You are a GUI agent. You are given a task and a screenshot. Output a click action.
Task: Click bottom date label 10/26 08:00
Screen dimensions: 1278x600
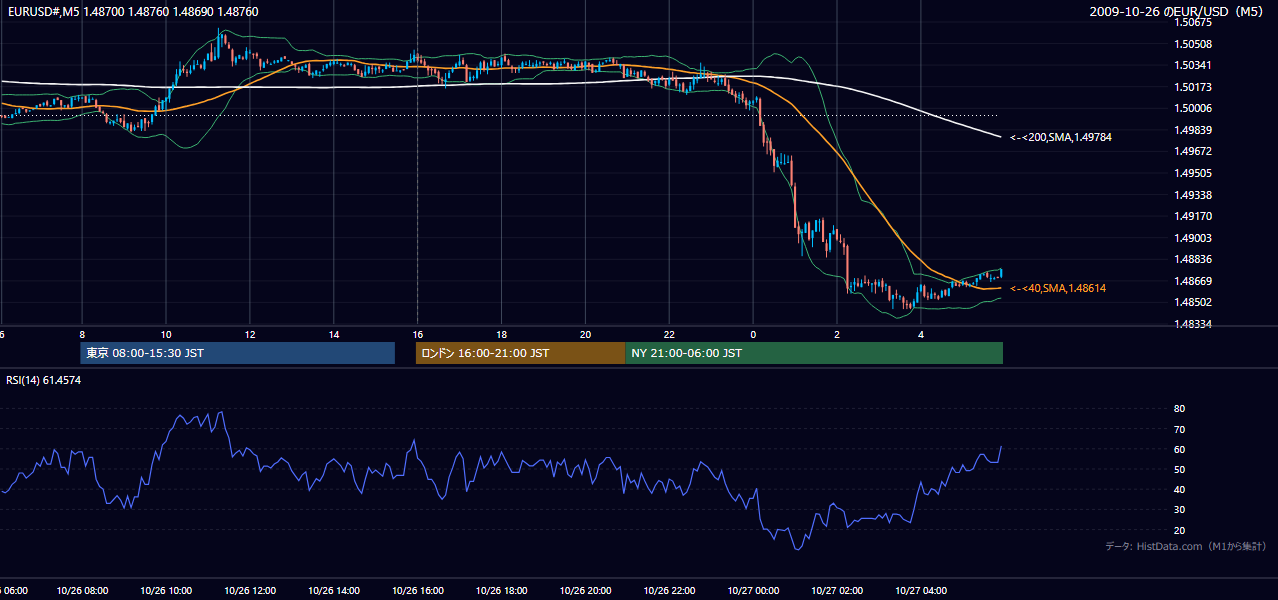(x=82, y=591)
